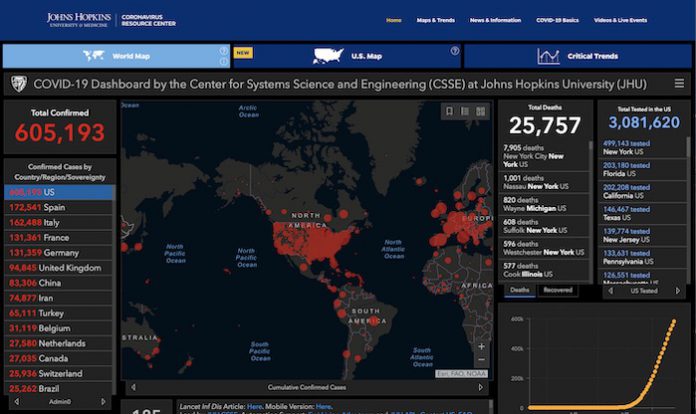Switch to the U.S. Map tab
696x414 pixels.
[347, 56]
